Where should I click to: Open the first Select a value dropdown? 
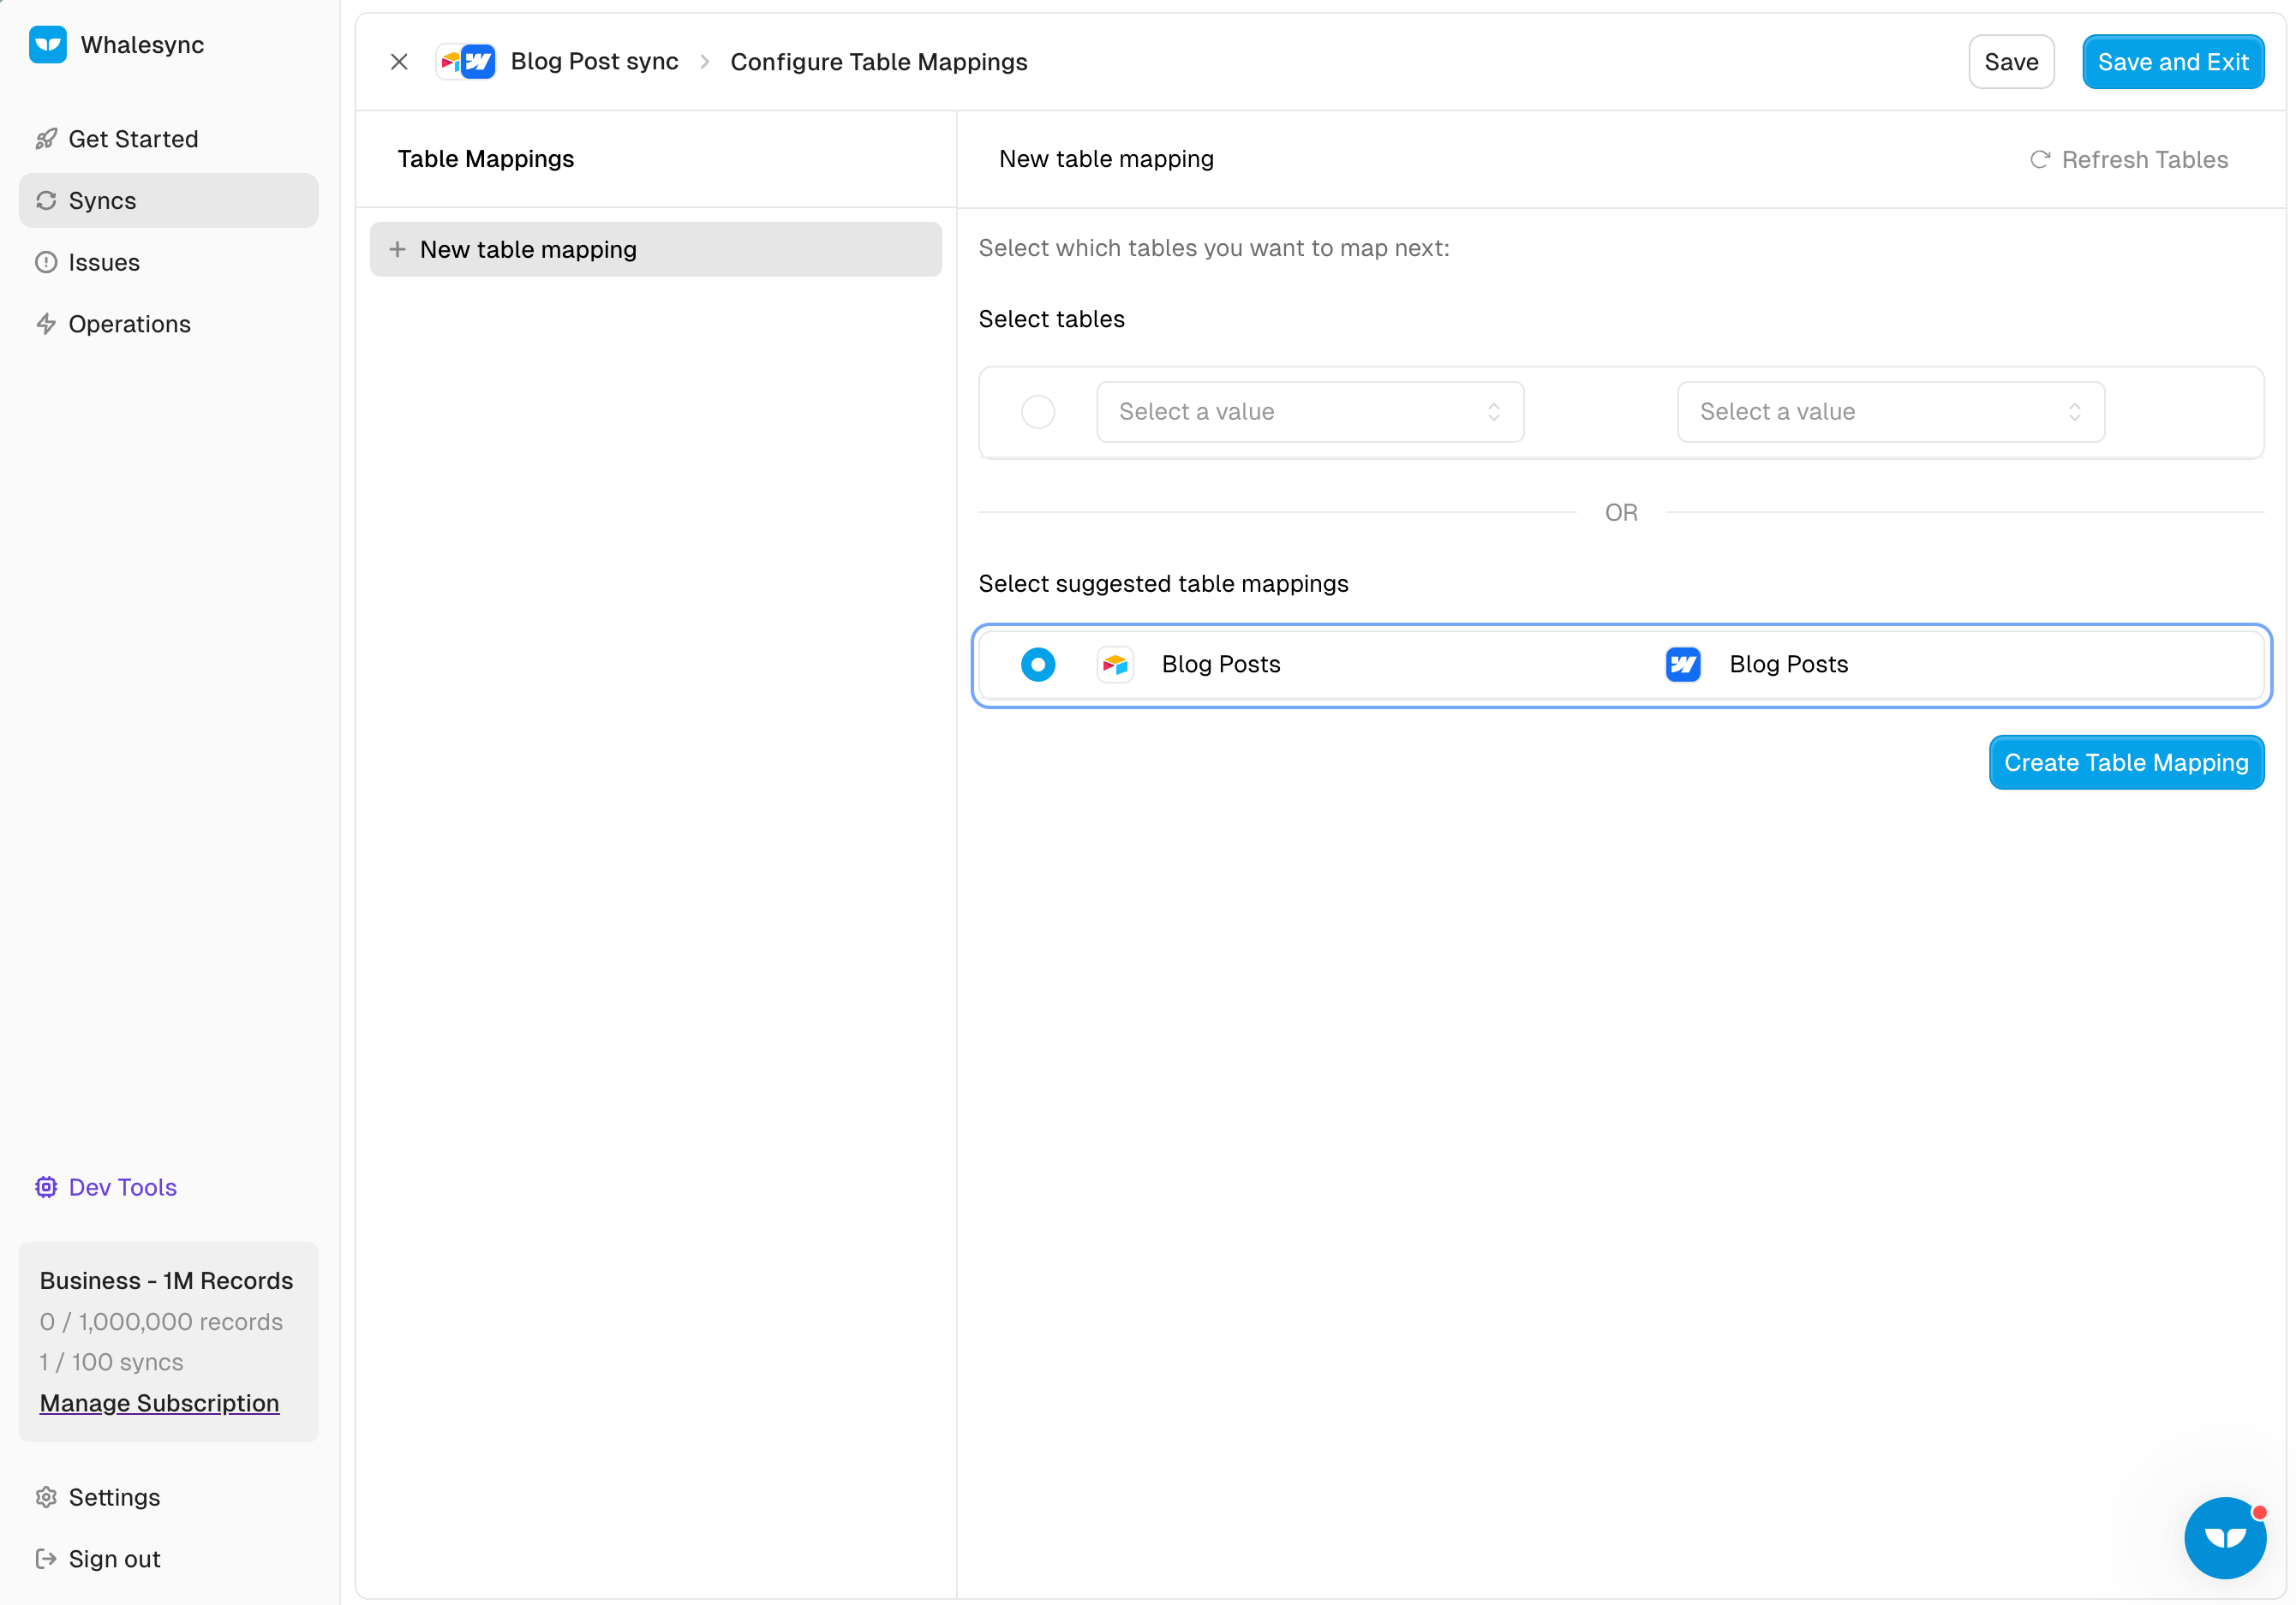pos(1309,412)
